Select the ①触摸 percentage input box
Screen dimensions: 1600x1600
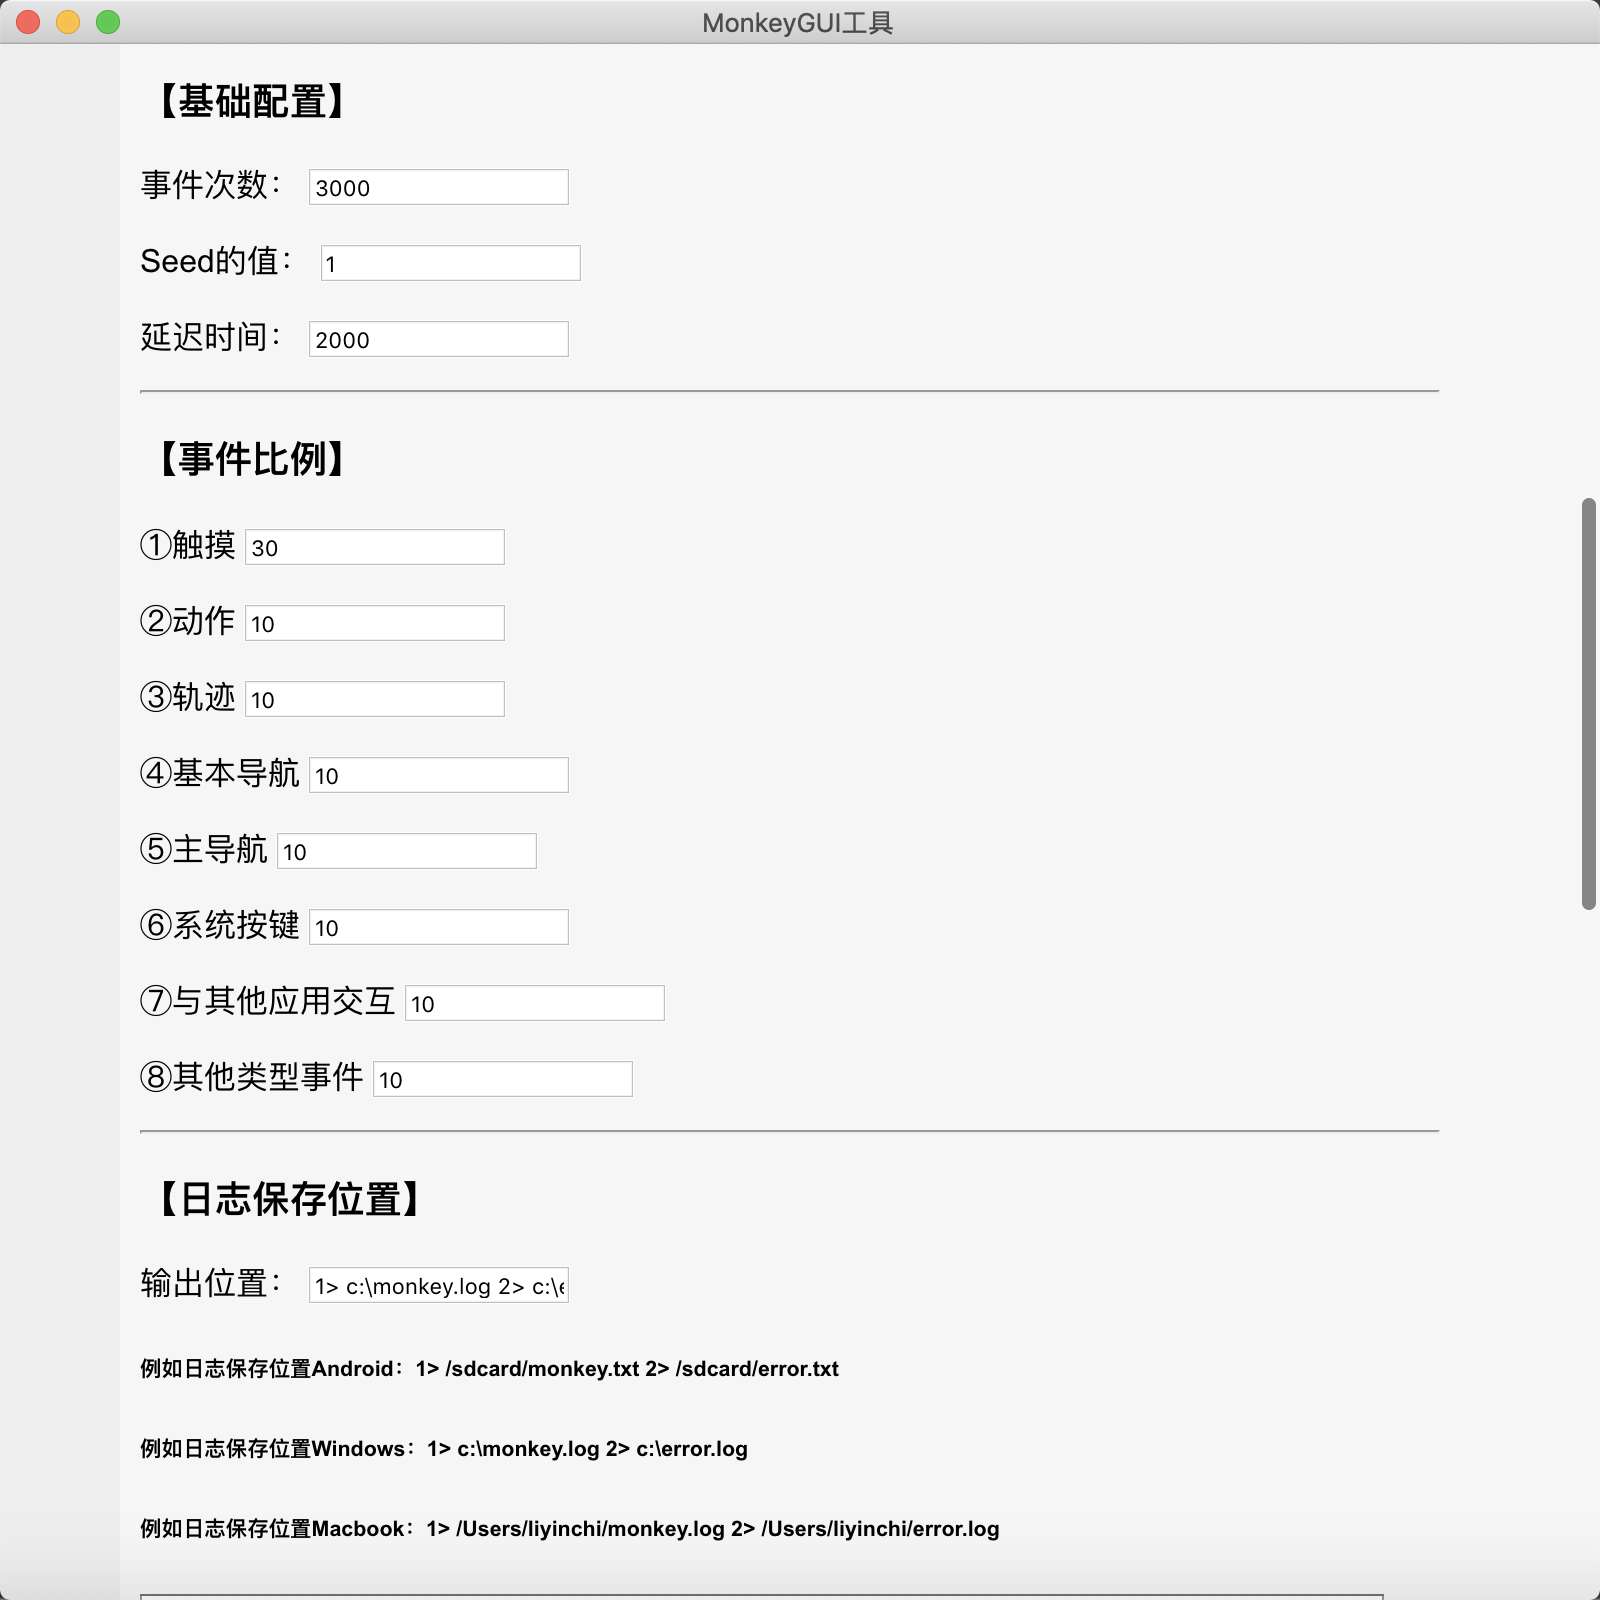tap(374, 547)
